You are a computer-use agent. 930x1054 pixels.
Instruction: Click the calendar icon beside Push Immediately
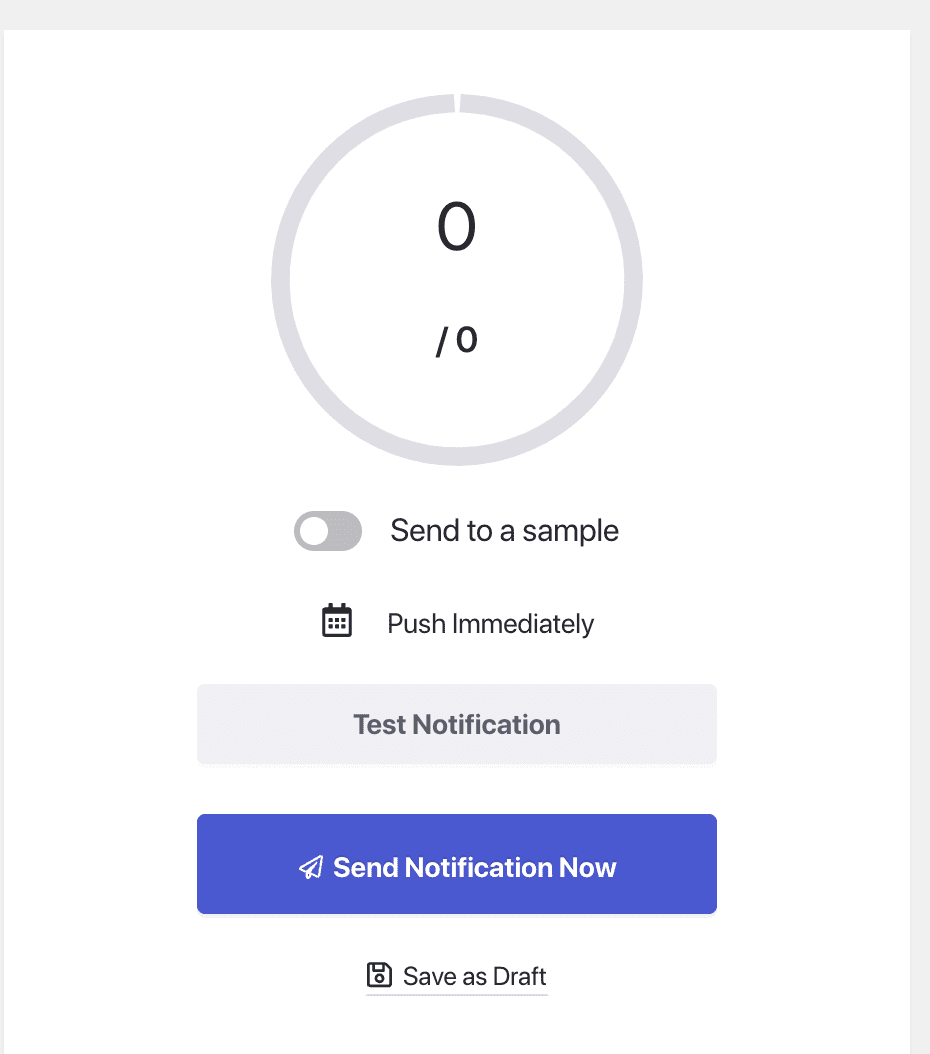point(337,620)
